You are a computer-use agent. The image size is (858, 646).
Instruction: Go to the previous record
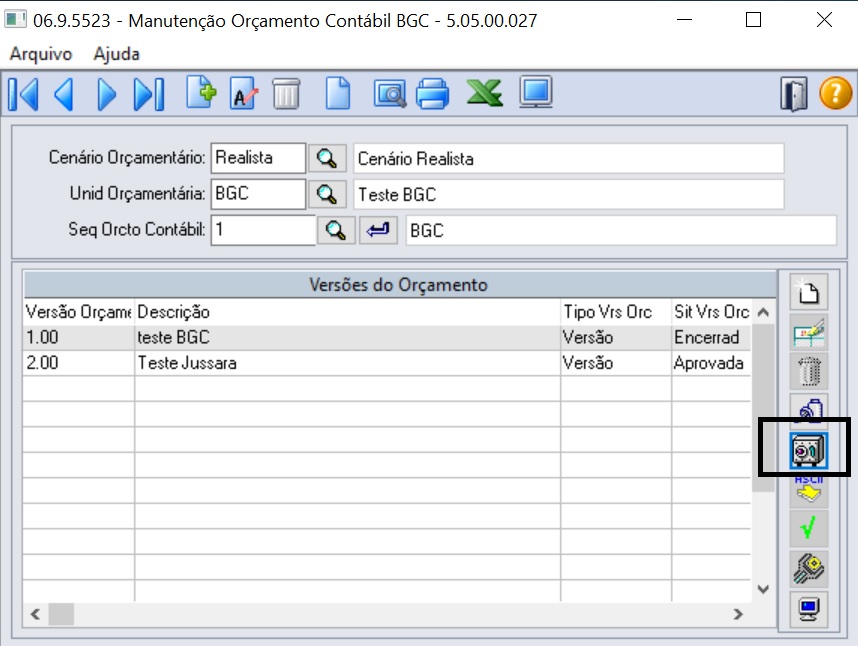(63, 94)
